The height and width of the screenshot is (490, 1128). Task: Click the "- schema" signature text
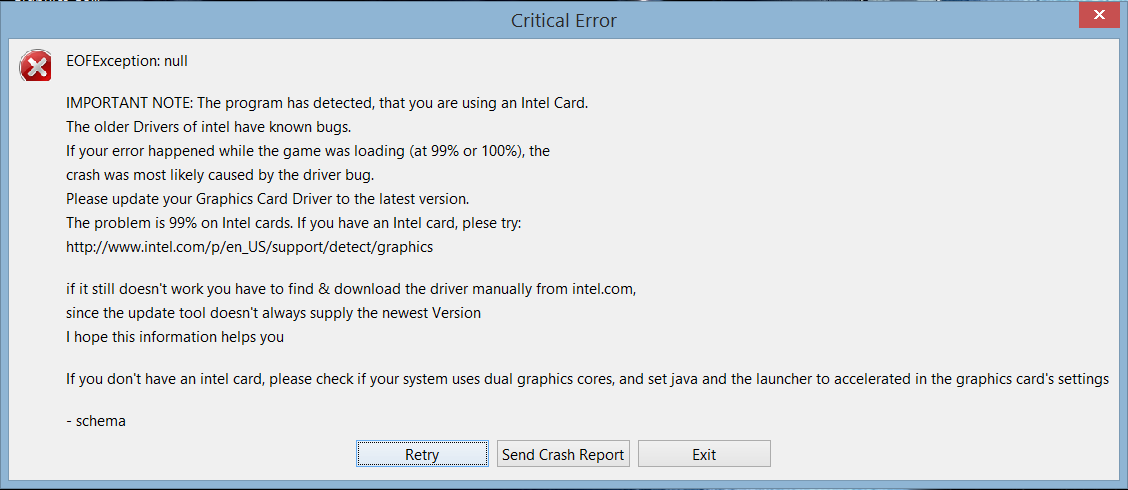[96, 421]
